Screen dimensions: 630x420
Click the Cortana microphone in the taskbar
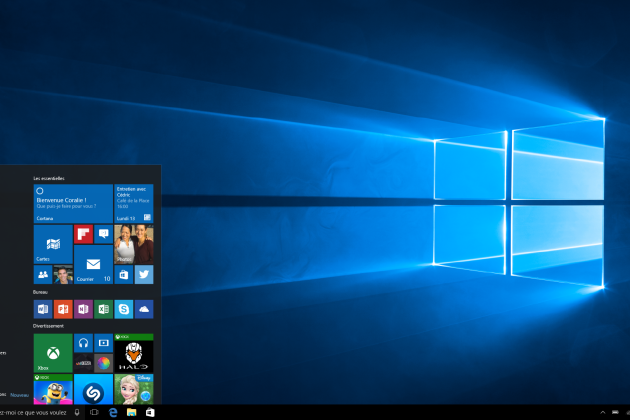coord(77,412)
